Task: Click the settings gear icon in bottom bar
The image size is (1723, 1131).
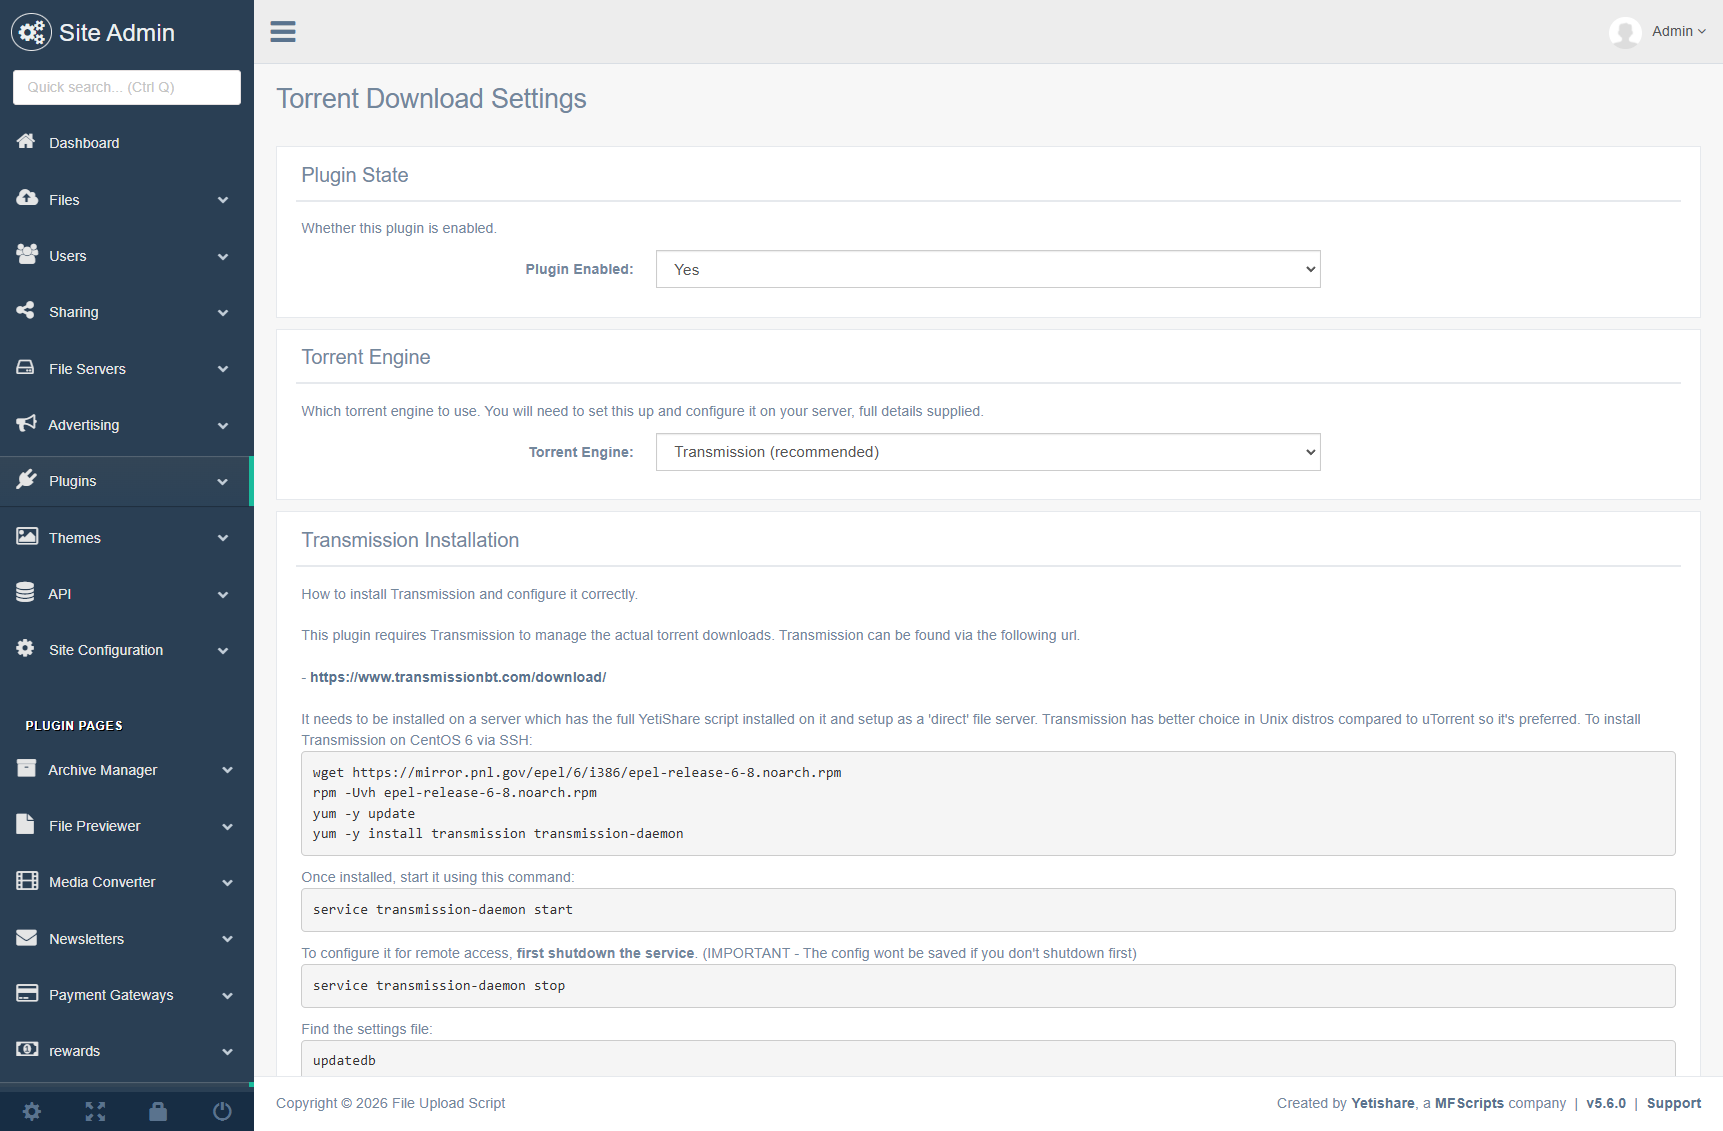Action: click(32, 1111)
